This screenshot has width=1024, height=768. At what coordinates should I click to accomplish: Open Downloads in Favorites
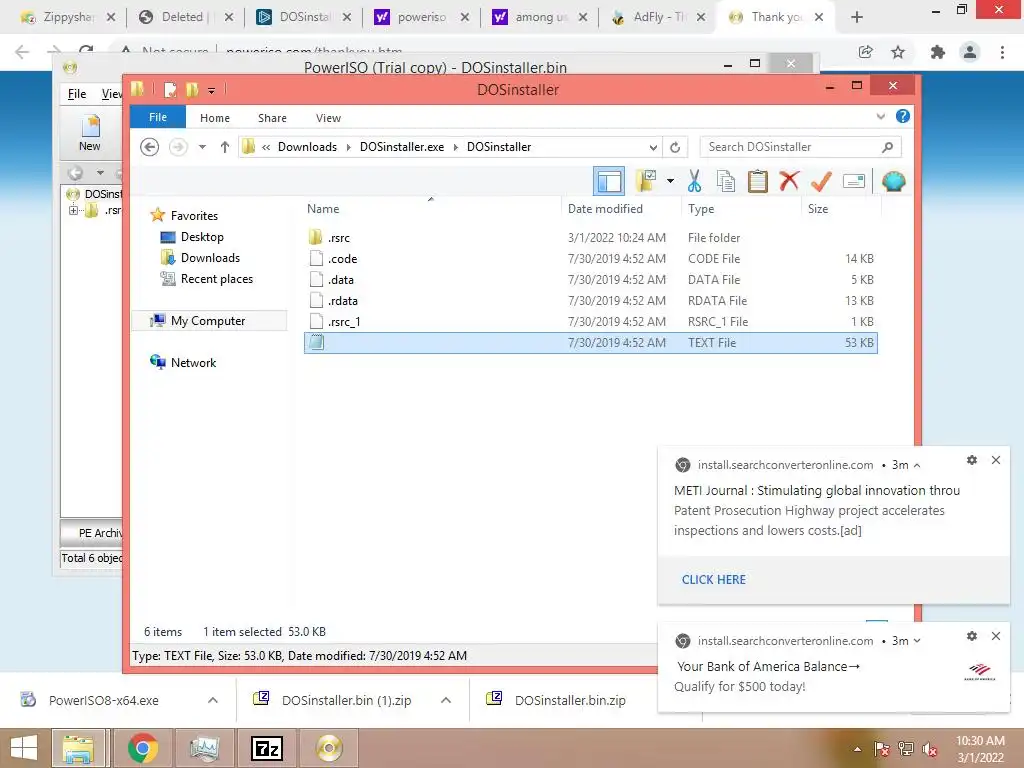click(x=210, y=258)
